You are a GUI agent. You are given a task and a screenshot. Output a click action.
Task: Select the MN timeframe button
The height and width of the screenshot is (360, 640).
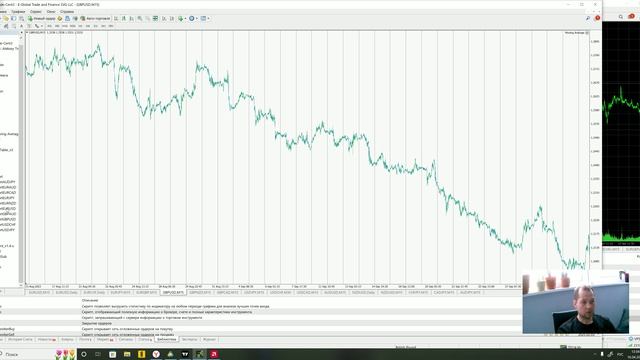111,26
